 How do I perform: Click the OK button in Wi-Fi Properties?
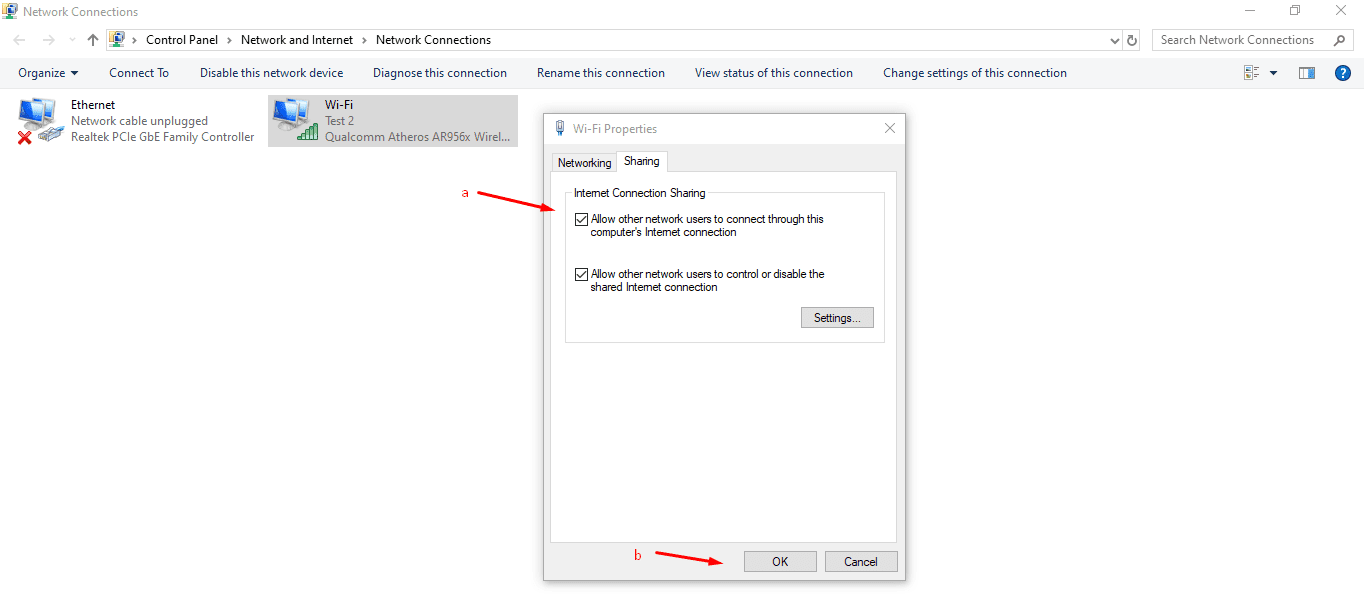pyautogui.click(x=780, y=562)
